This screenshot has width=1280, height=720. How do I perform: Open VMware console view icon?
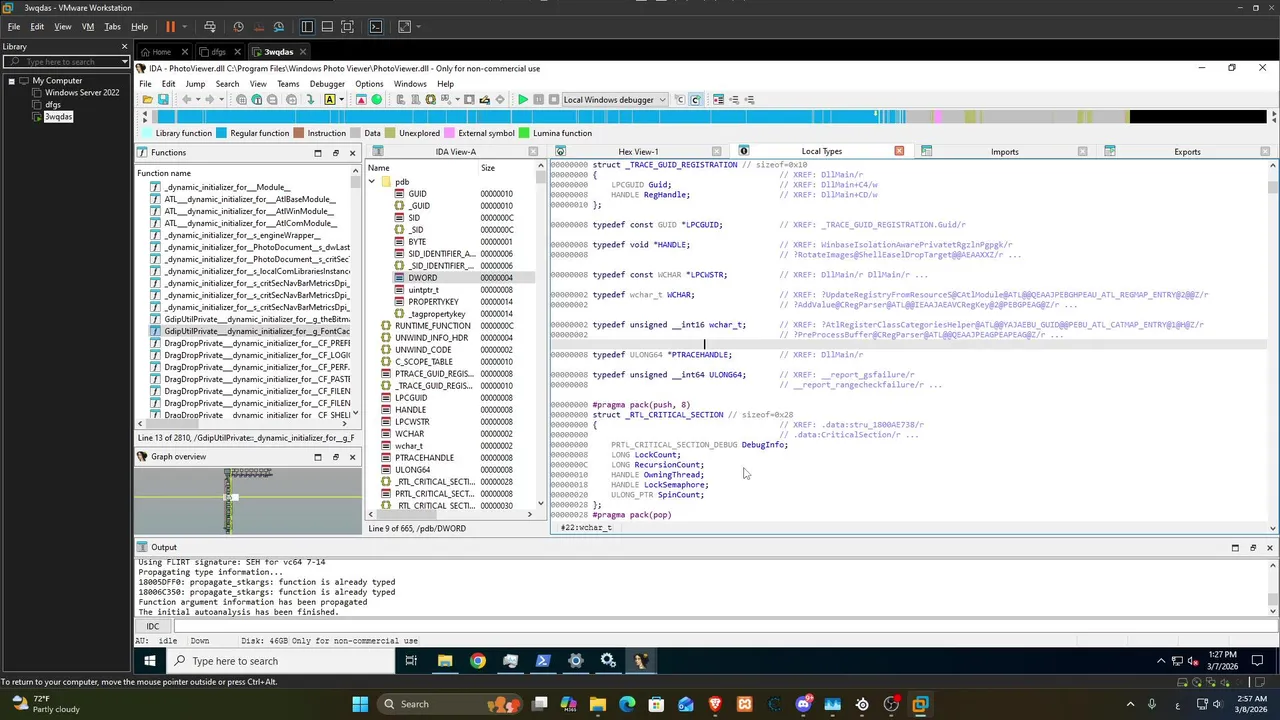coord(375,27)
